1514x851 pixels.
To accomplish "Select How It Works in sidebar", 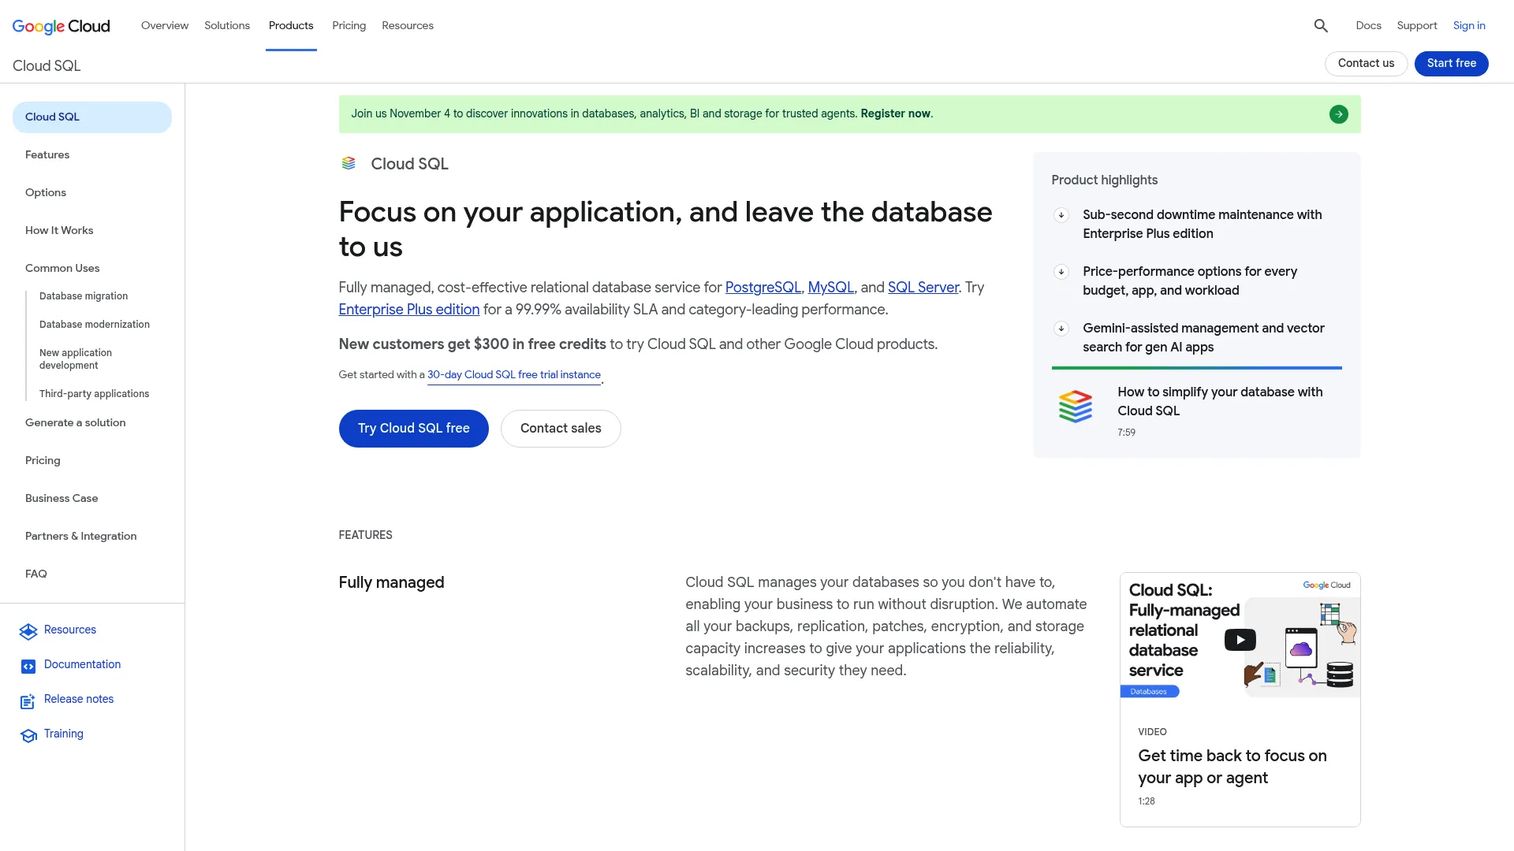I will click(59, 231).
